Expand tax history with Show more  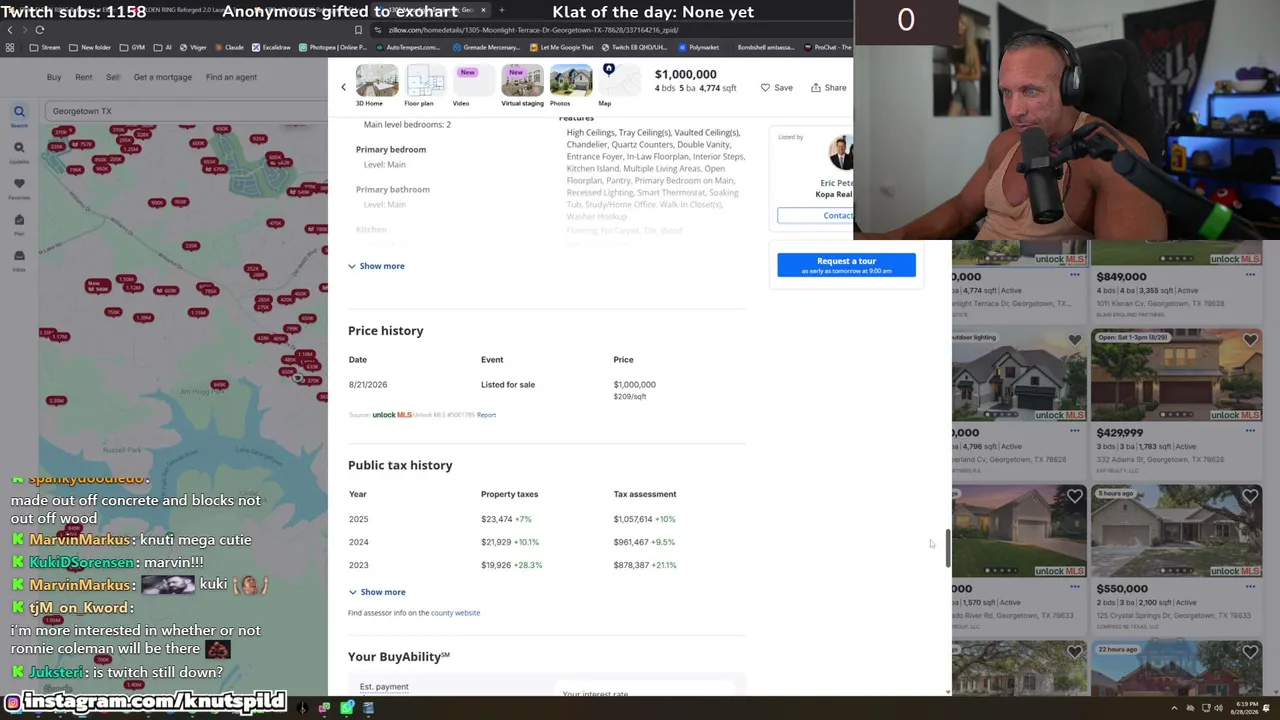[376, 592]
